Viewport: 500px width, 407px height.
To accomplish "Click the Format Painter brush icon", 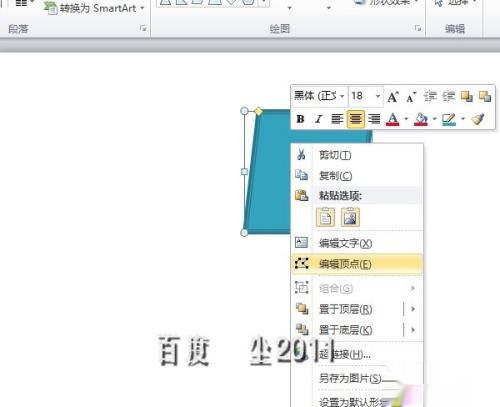I will click(478, 119).
